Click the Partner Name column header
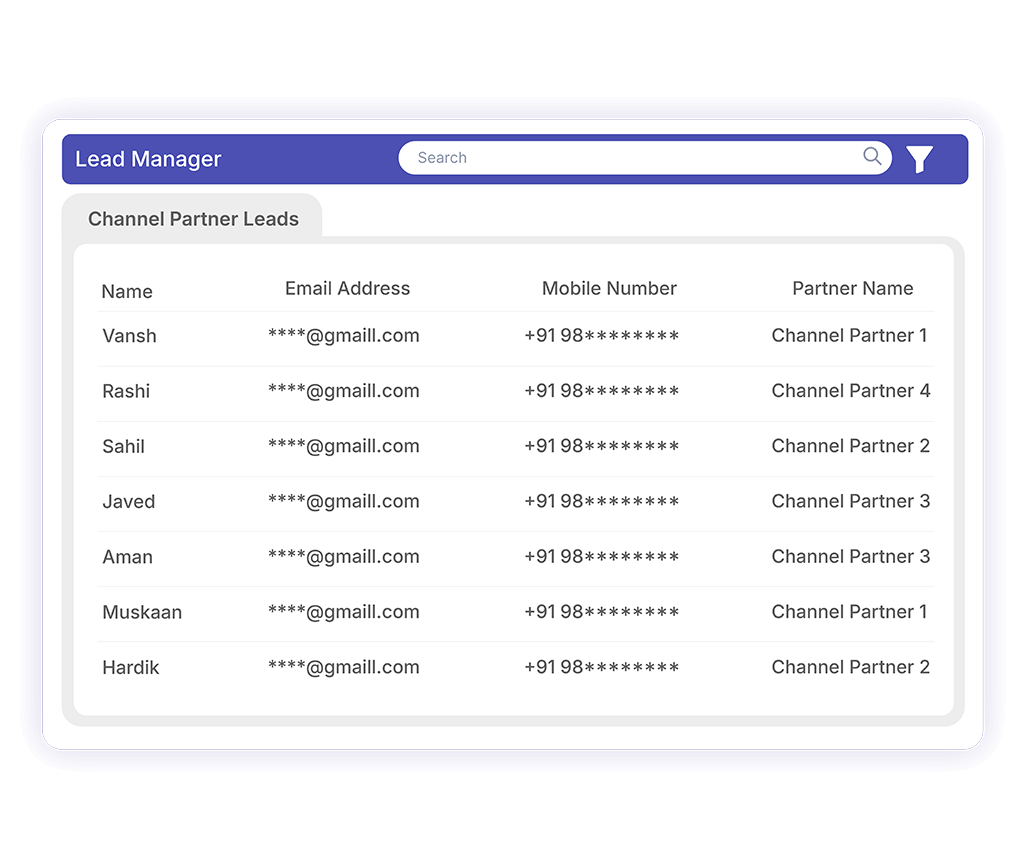The width and height of the screenshot is (1024, 867). [852, 288]
